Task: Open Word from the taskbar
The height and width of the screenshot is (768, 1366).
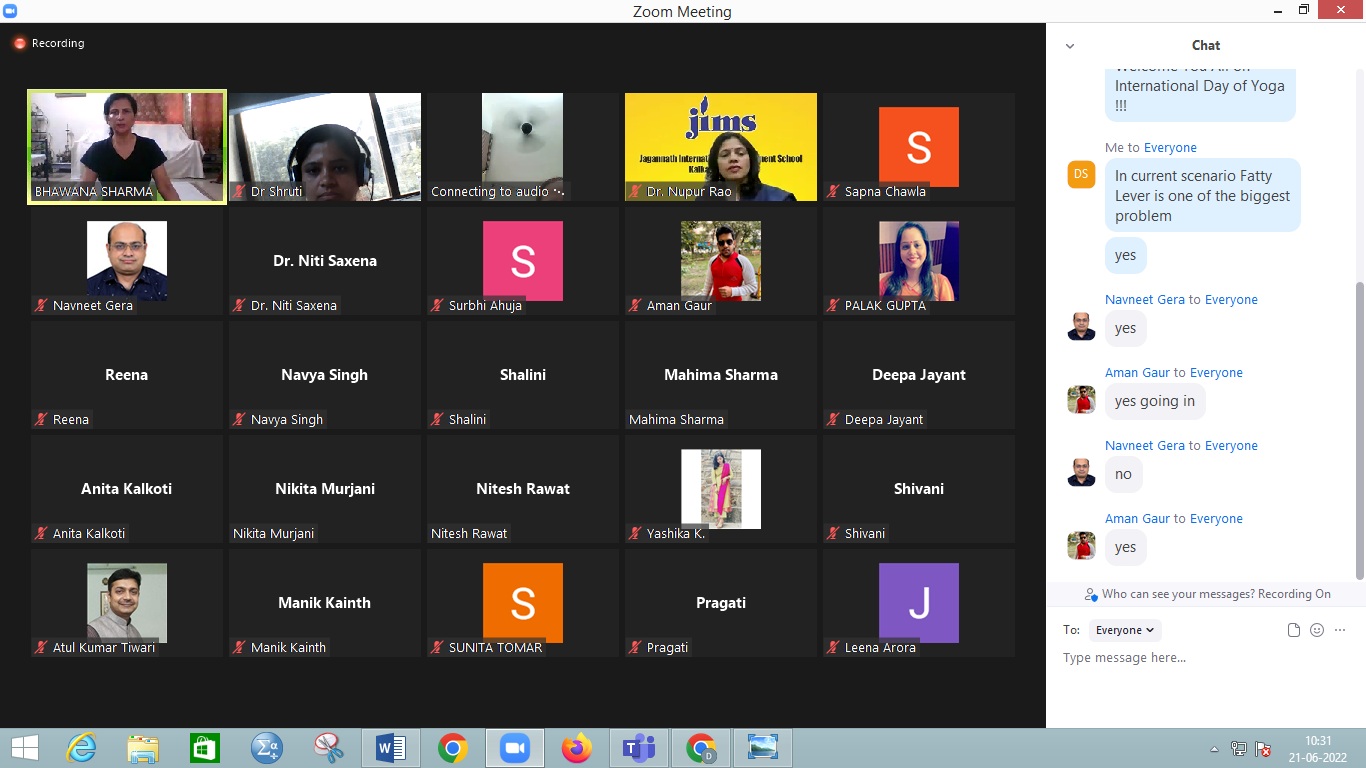Action: (390, 748)
